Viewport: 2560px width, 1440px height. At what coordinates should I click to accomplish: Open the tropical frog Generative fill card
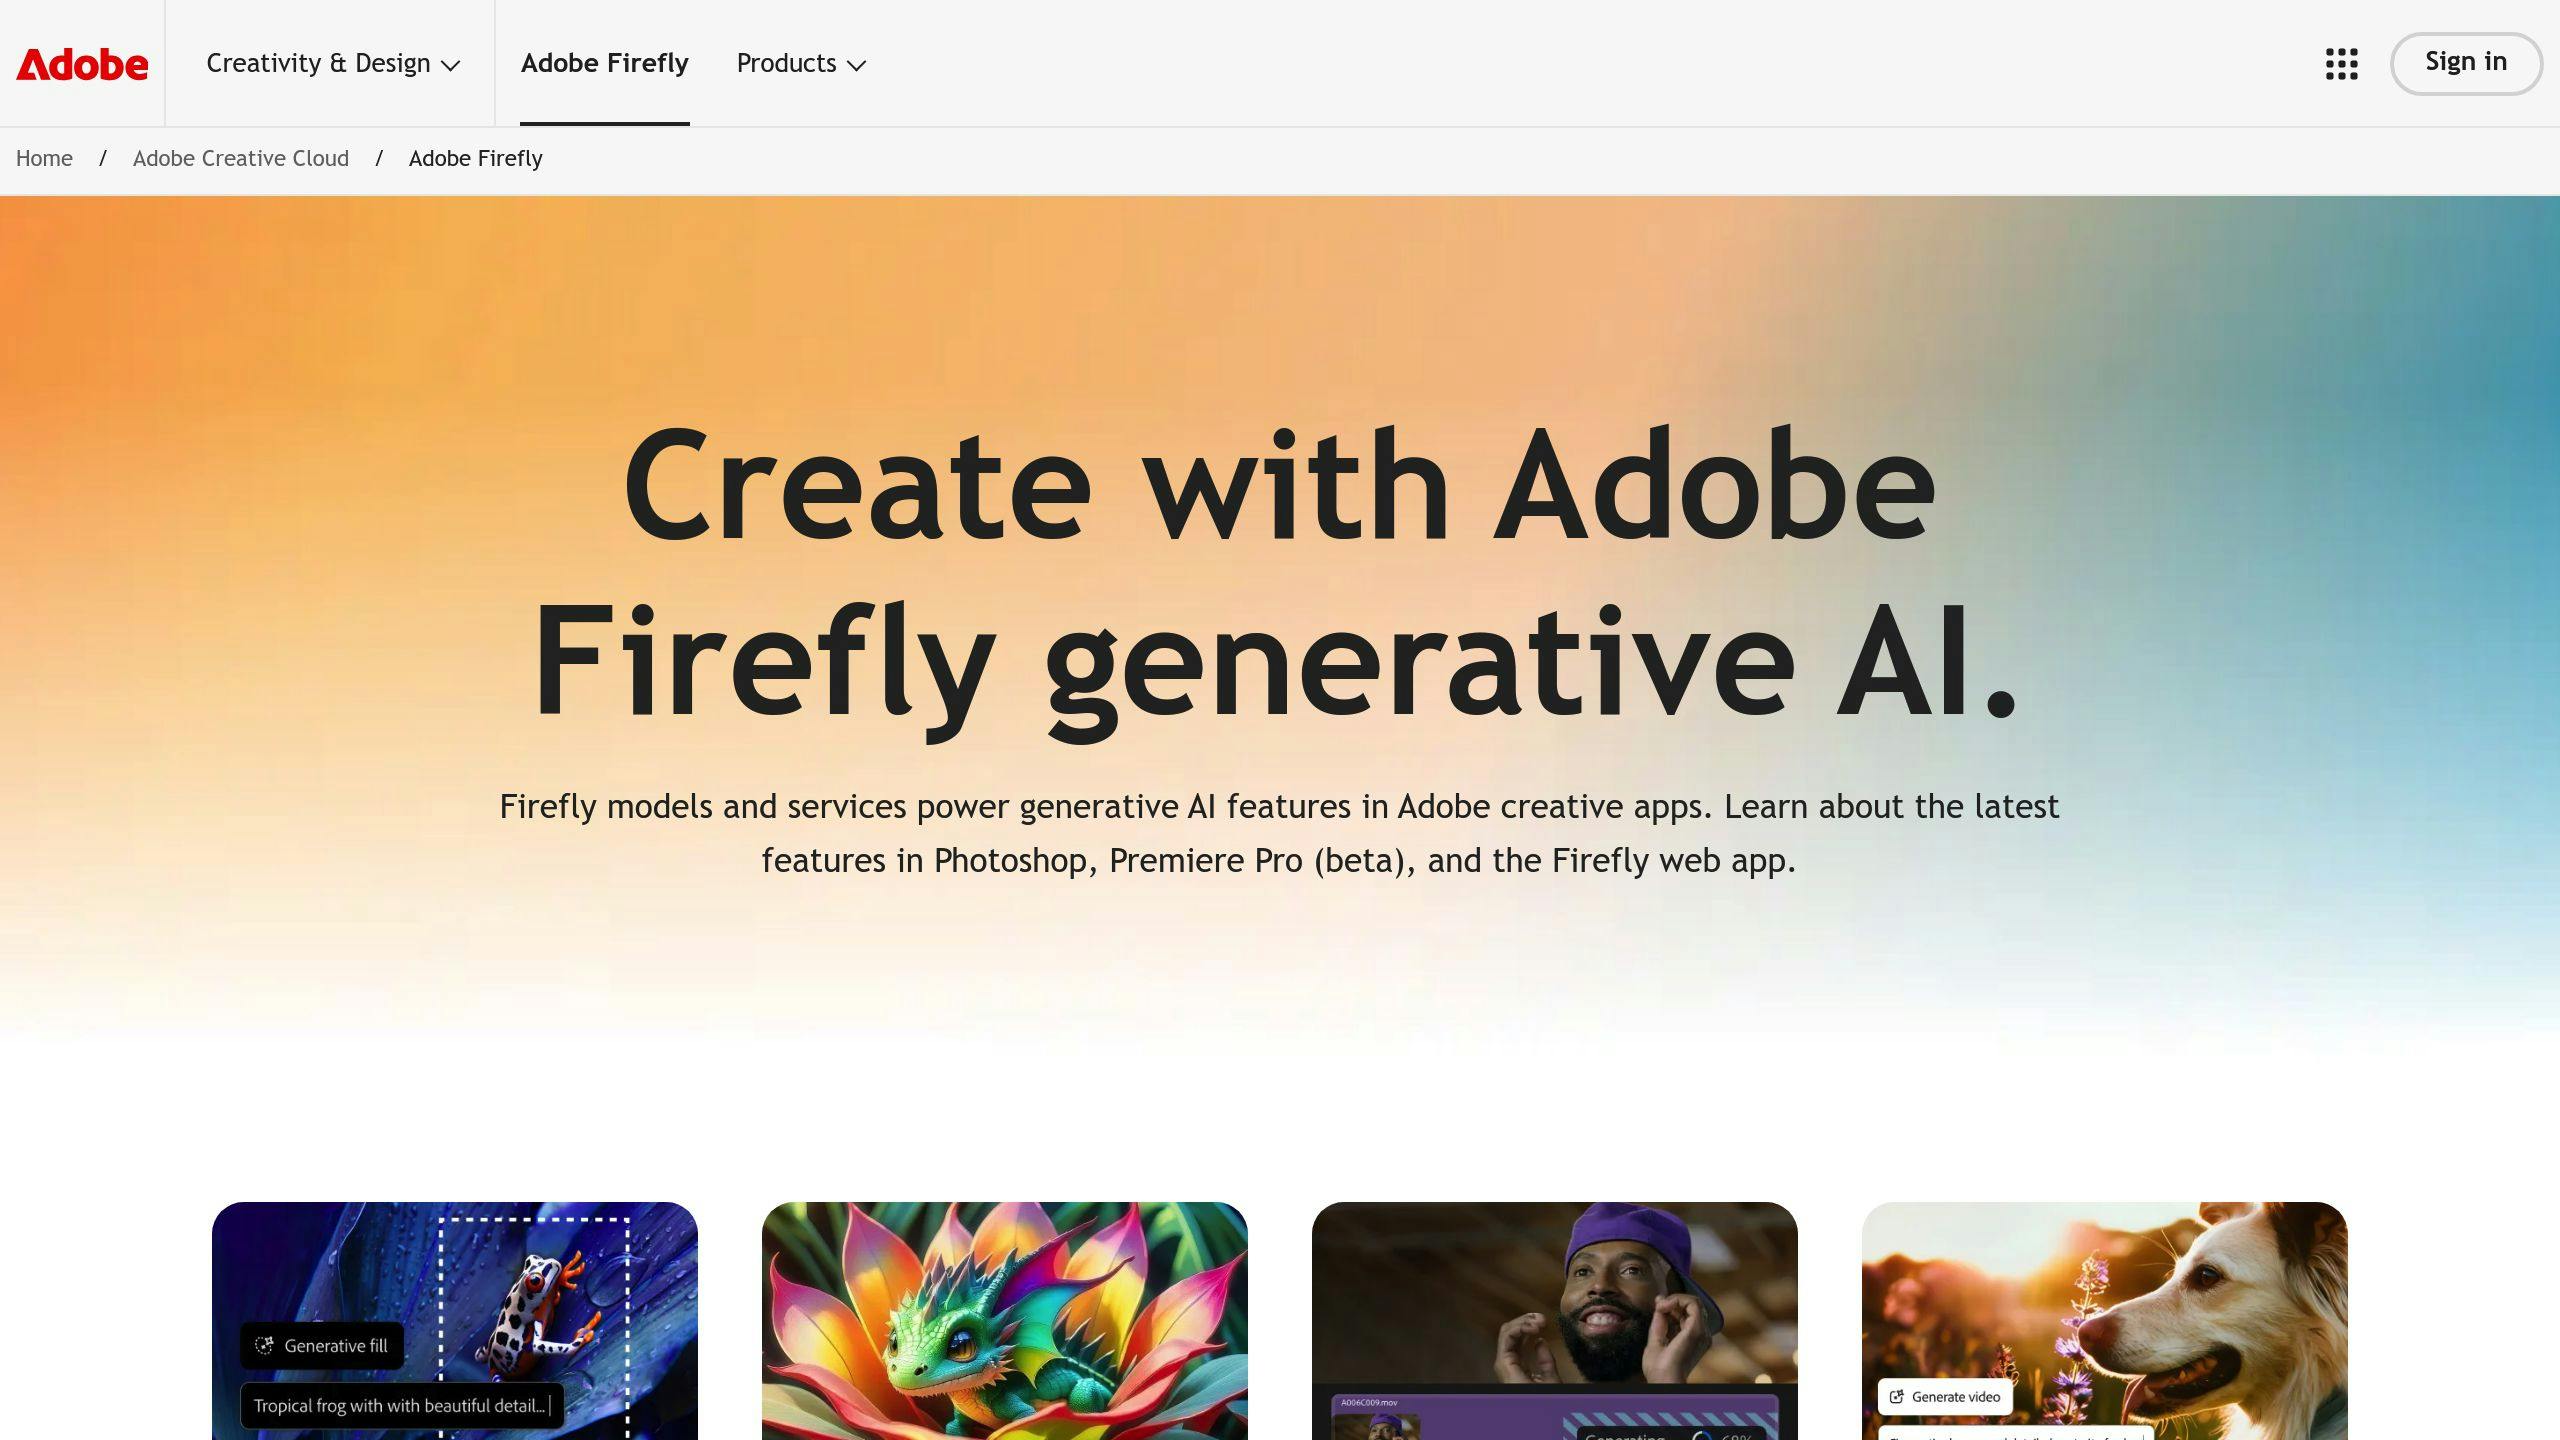pos(454,1320)
